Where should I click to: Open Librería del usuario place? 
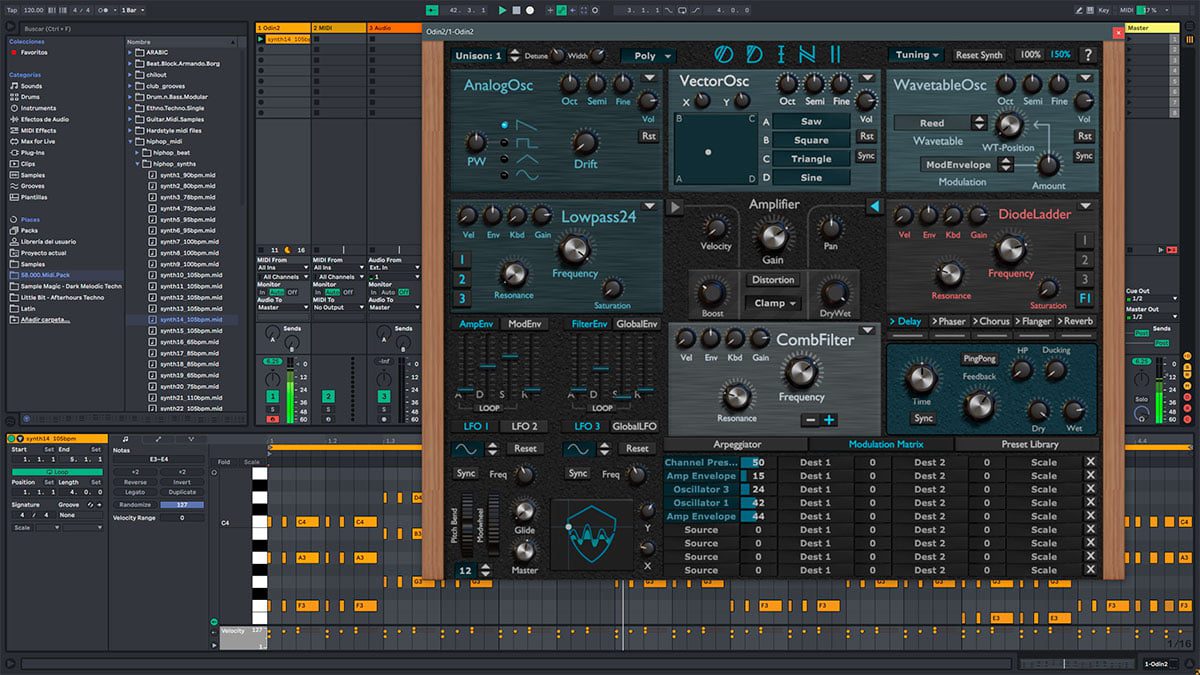[48, 241]
